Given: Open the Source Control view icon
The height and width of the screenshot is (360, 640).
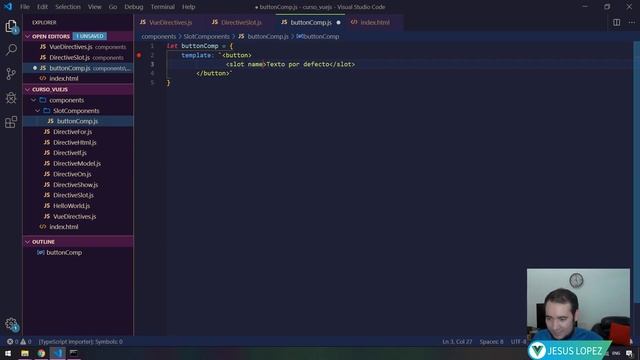Looking at the screenshot, I should (x=11, y=74).
